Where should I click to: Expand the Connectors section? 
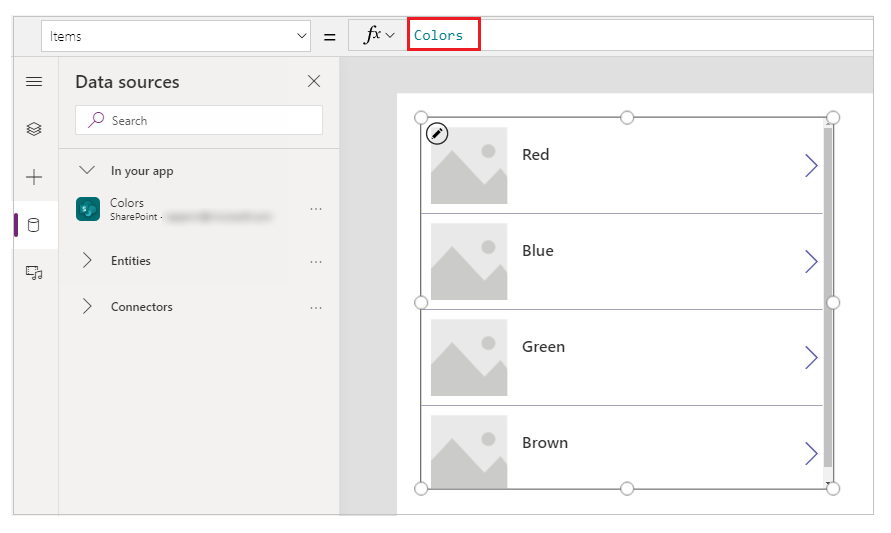coord(87,306)
